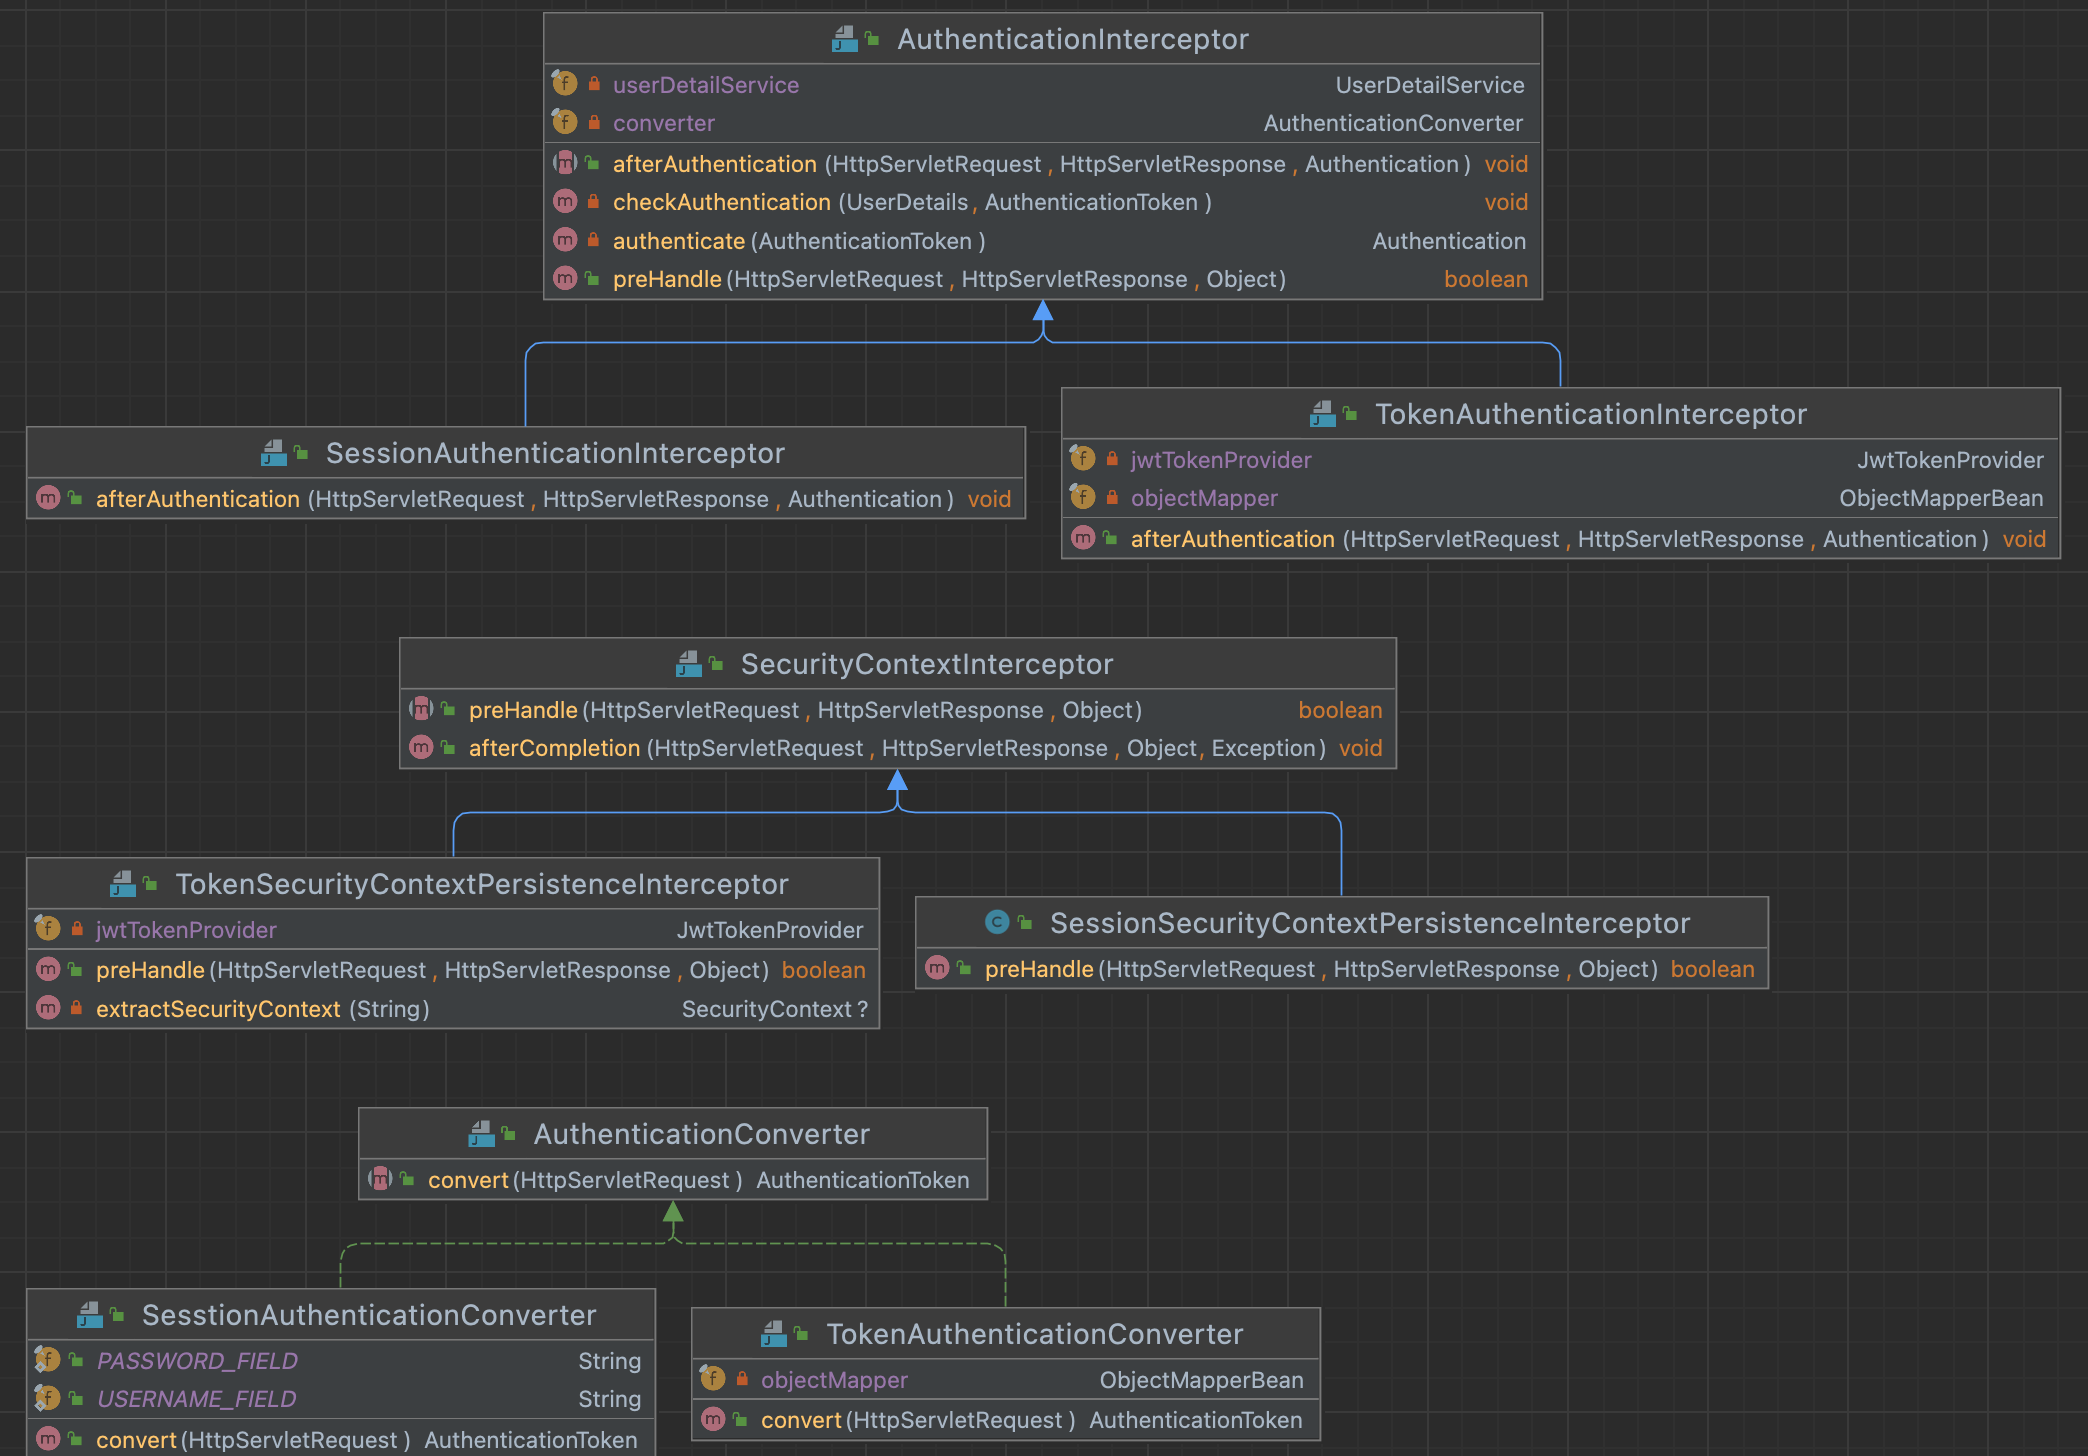Click the checkAuthentication method icon
This screenshot has width=2088, height=1456.
tap(565, 201)
